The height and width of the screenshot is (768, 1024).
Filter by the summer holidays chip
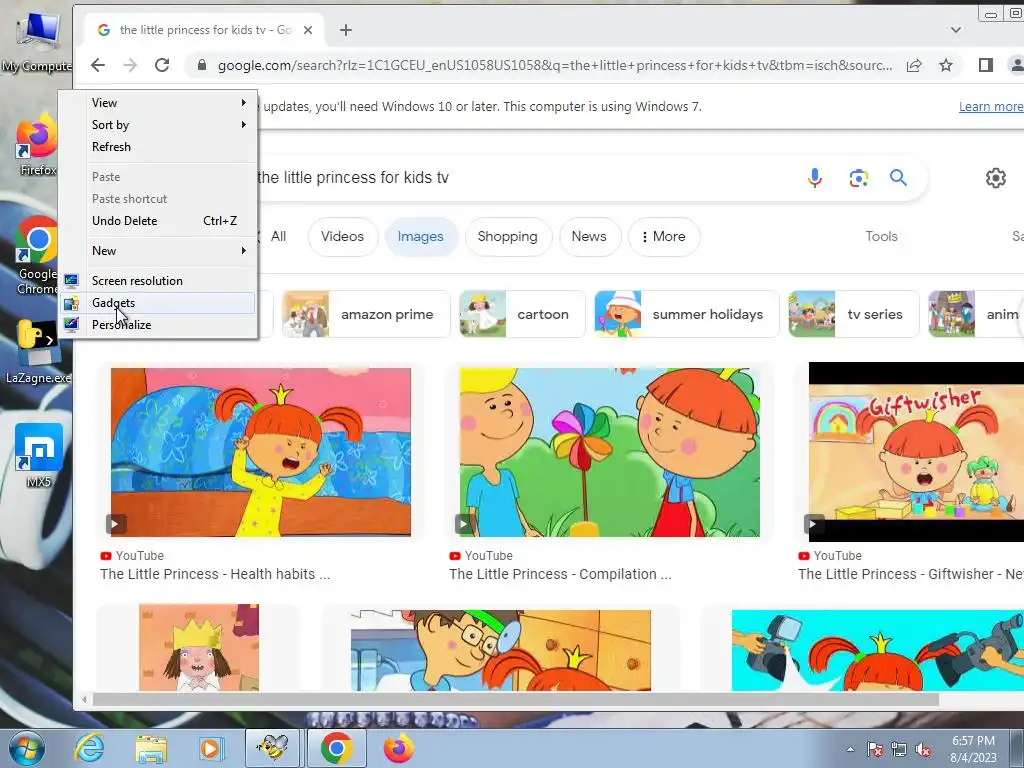(686, 314)
